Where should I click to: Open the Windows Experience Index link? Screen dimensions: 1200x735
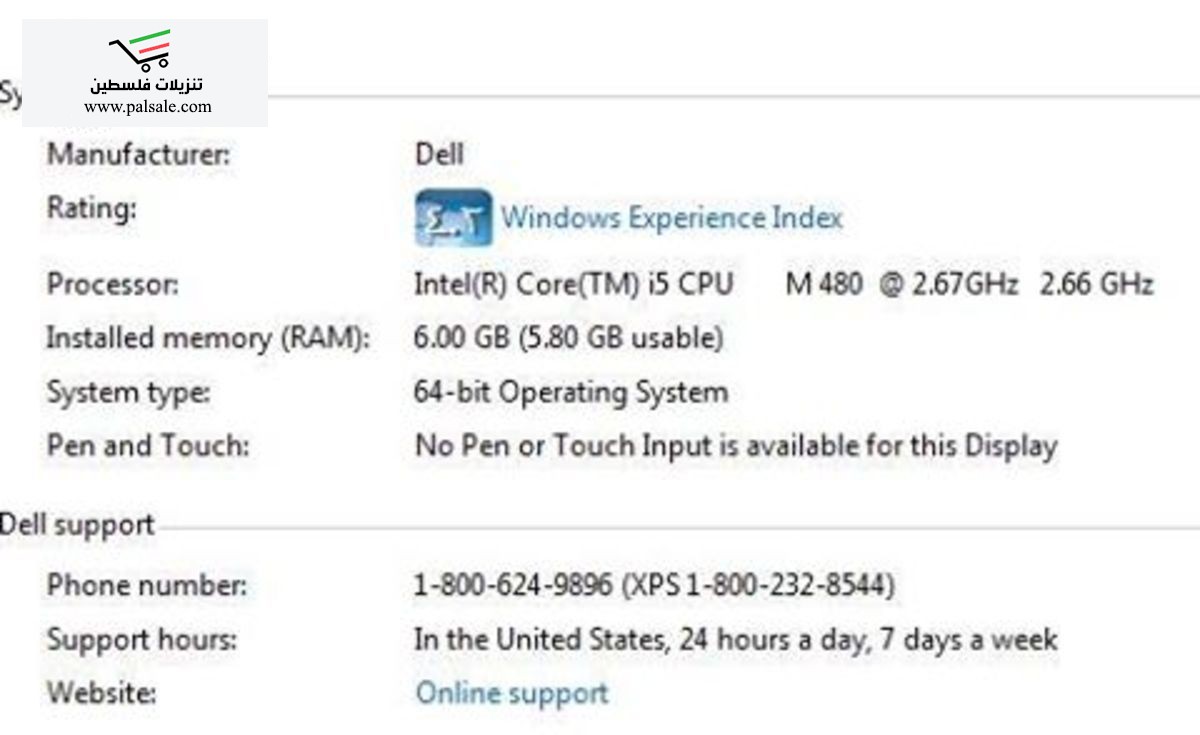(x=672, y=217)
